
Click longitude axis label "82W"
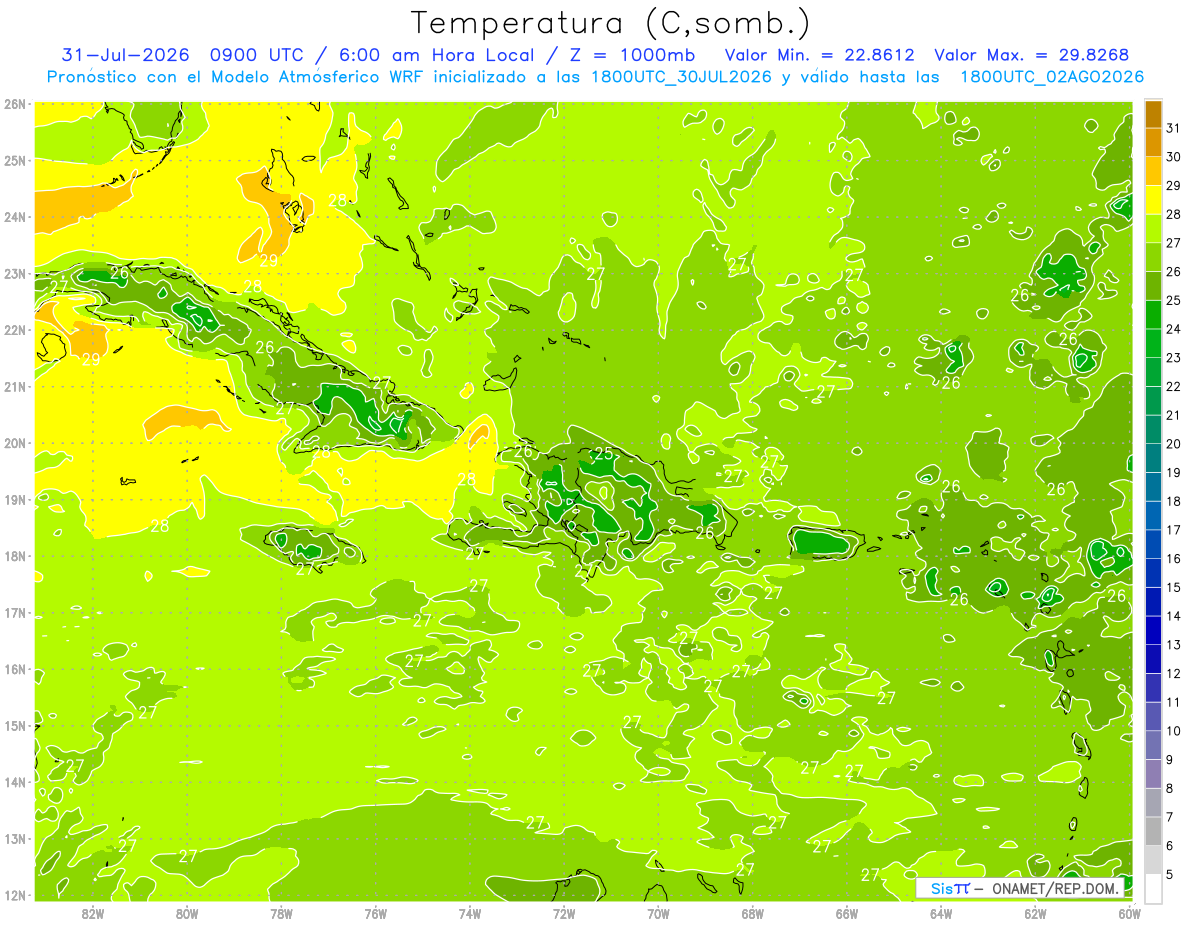point(93,914)
